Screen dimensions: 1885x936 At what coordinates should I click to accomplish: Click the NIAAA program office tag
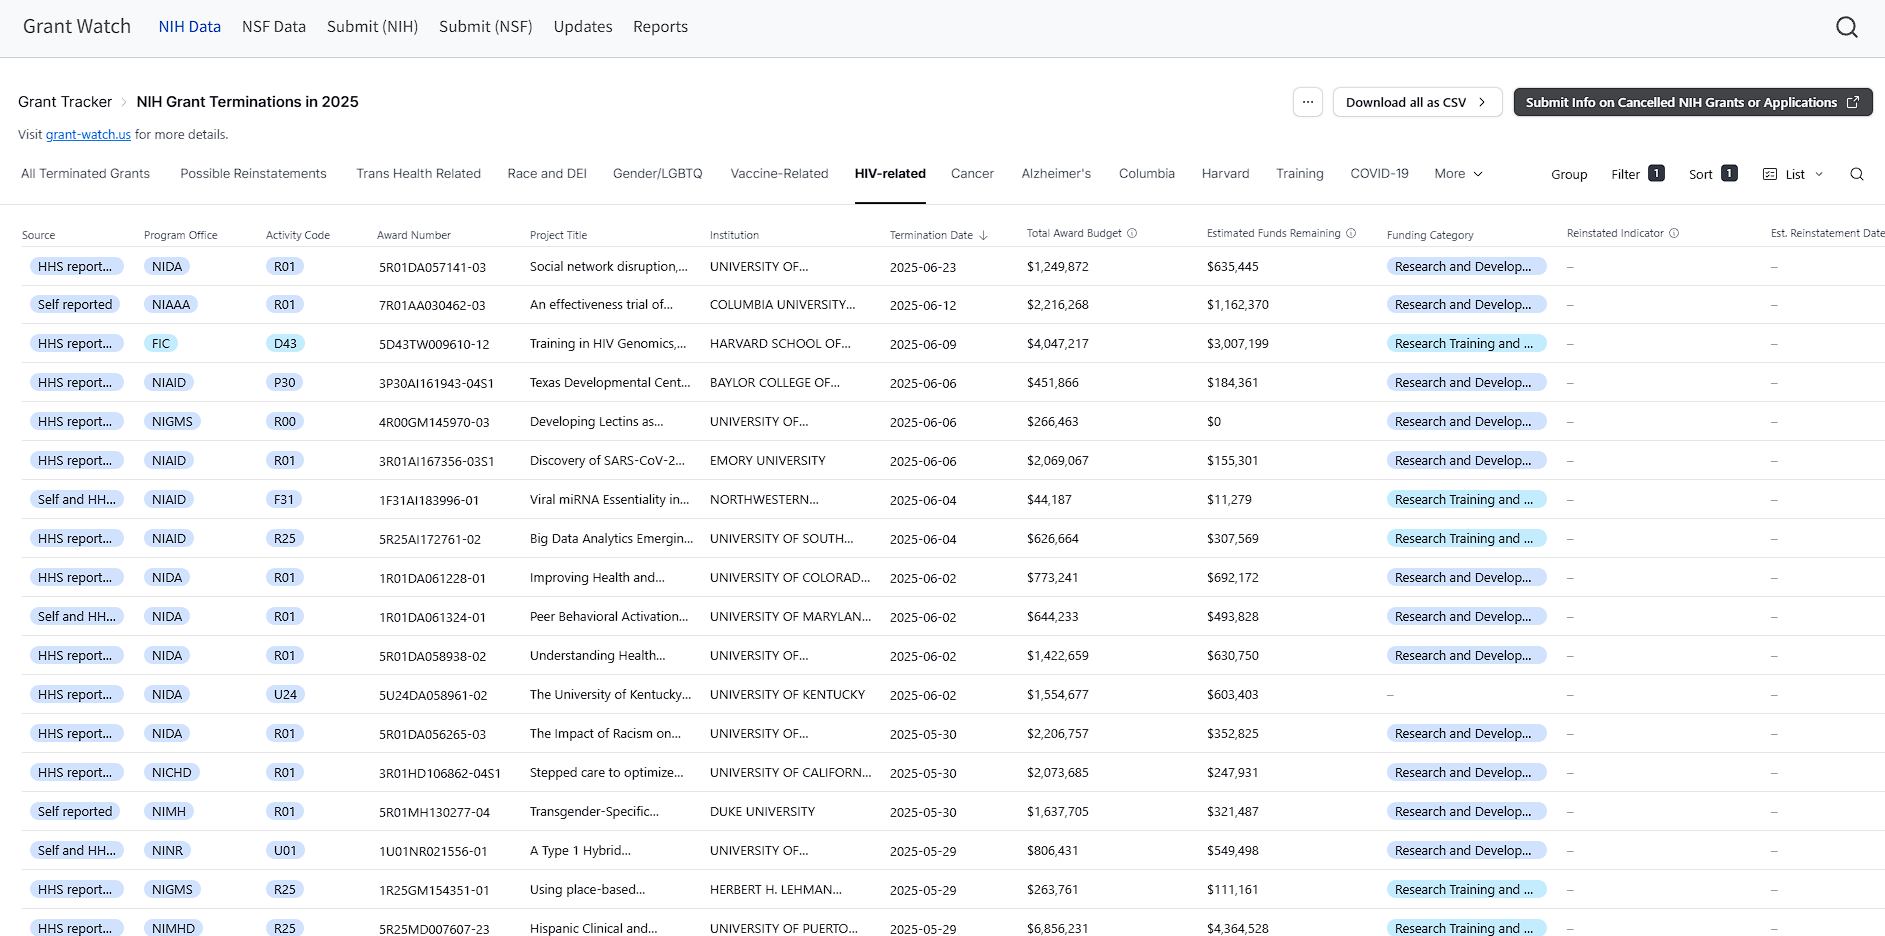[x=171, y=304]
